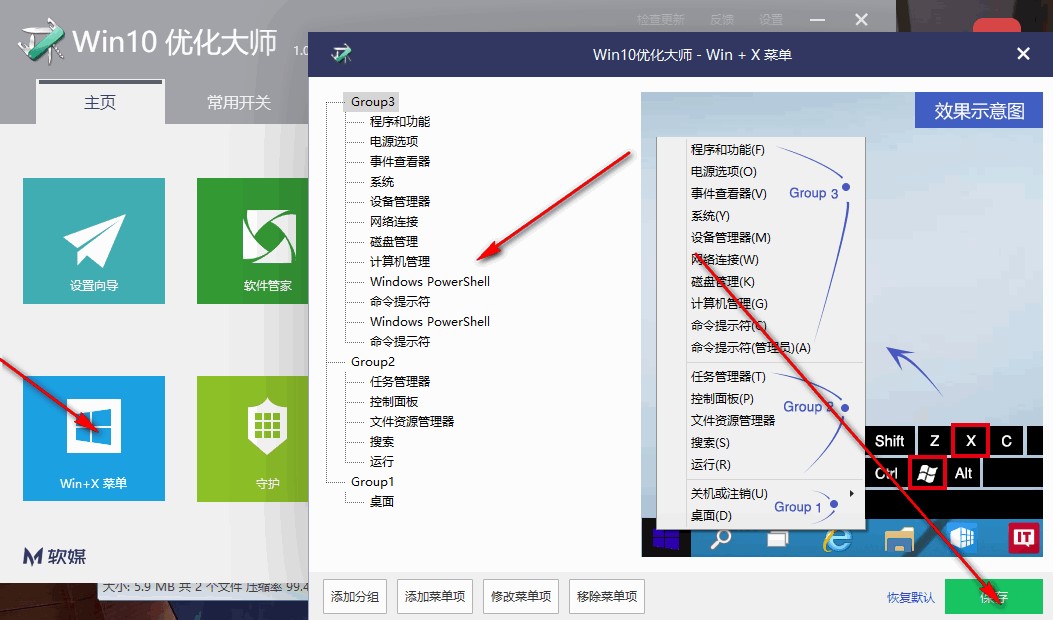
Task: Click the X key in the preview keyboard
Action: pyautogui.click(x=970, y=441)
